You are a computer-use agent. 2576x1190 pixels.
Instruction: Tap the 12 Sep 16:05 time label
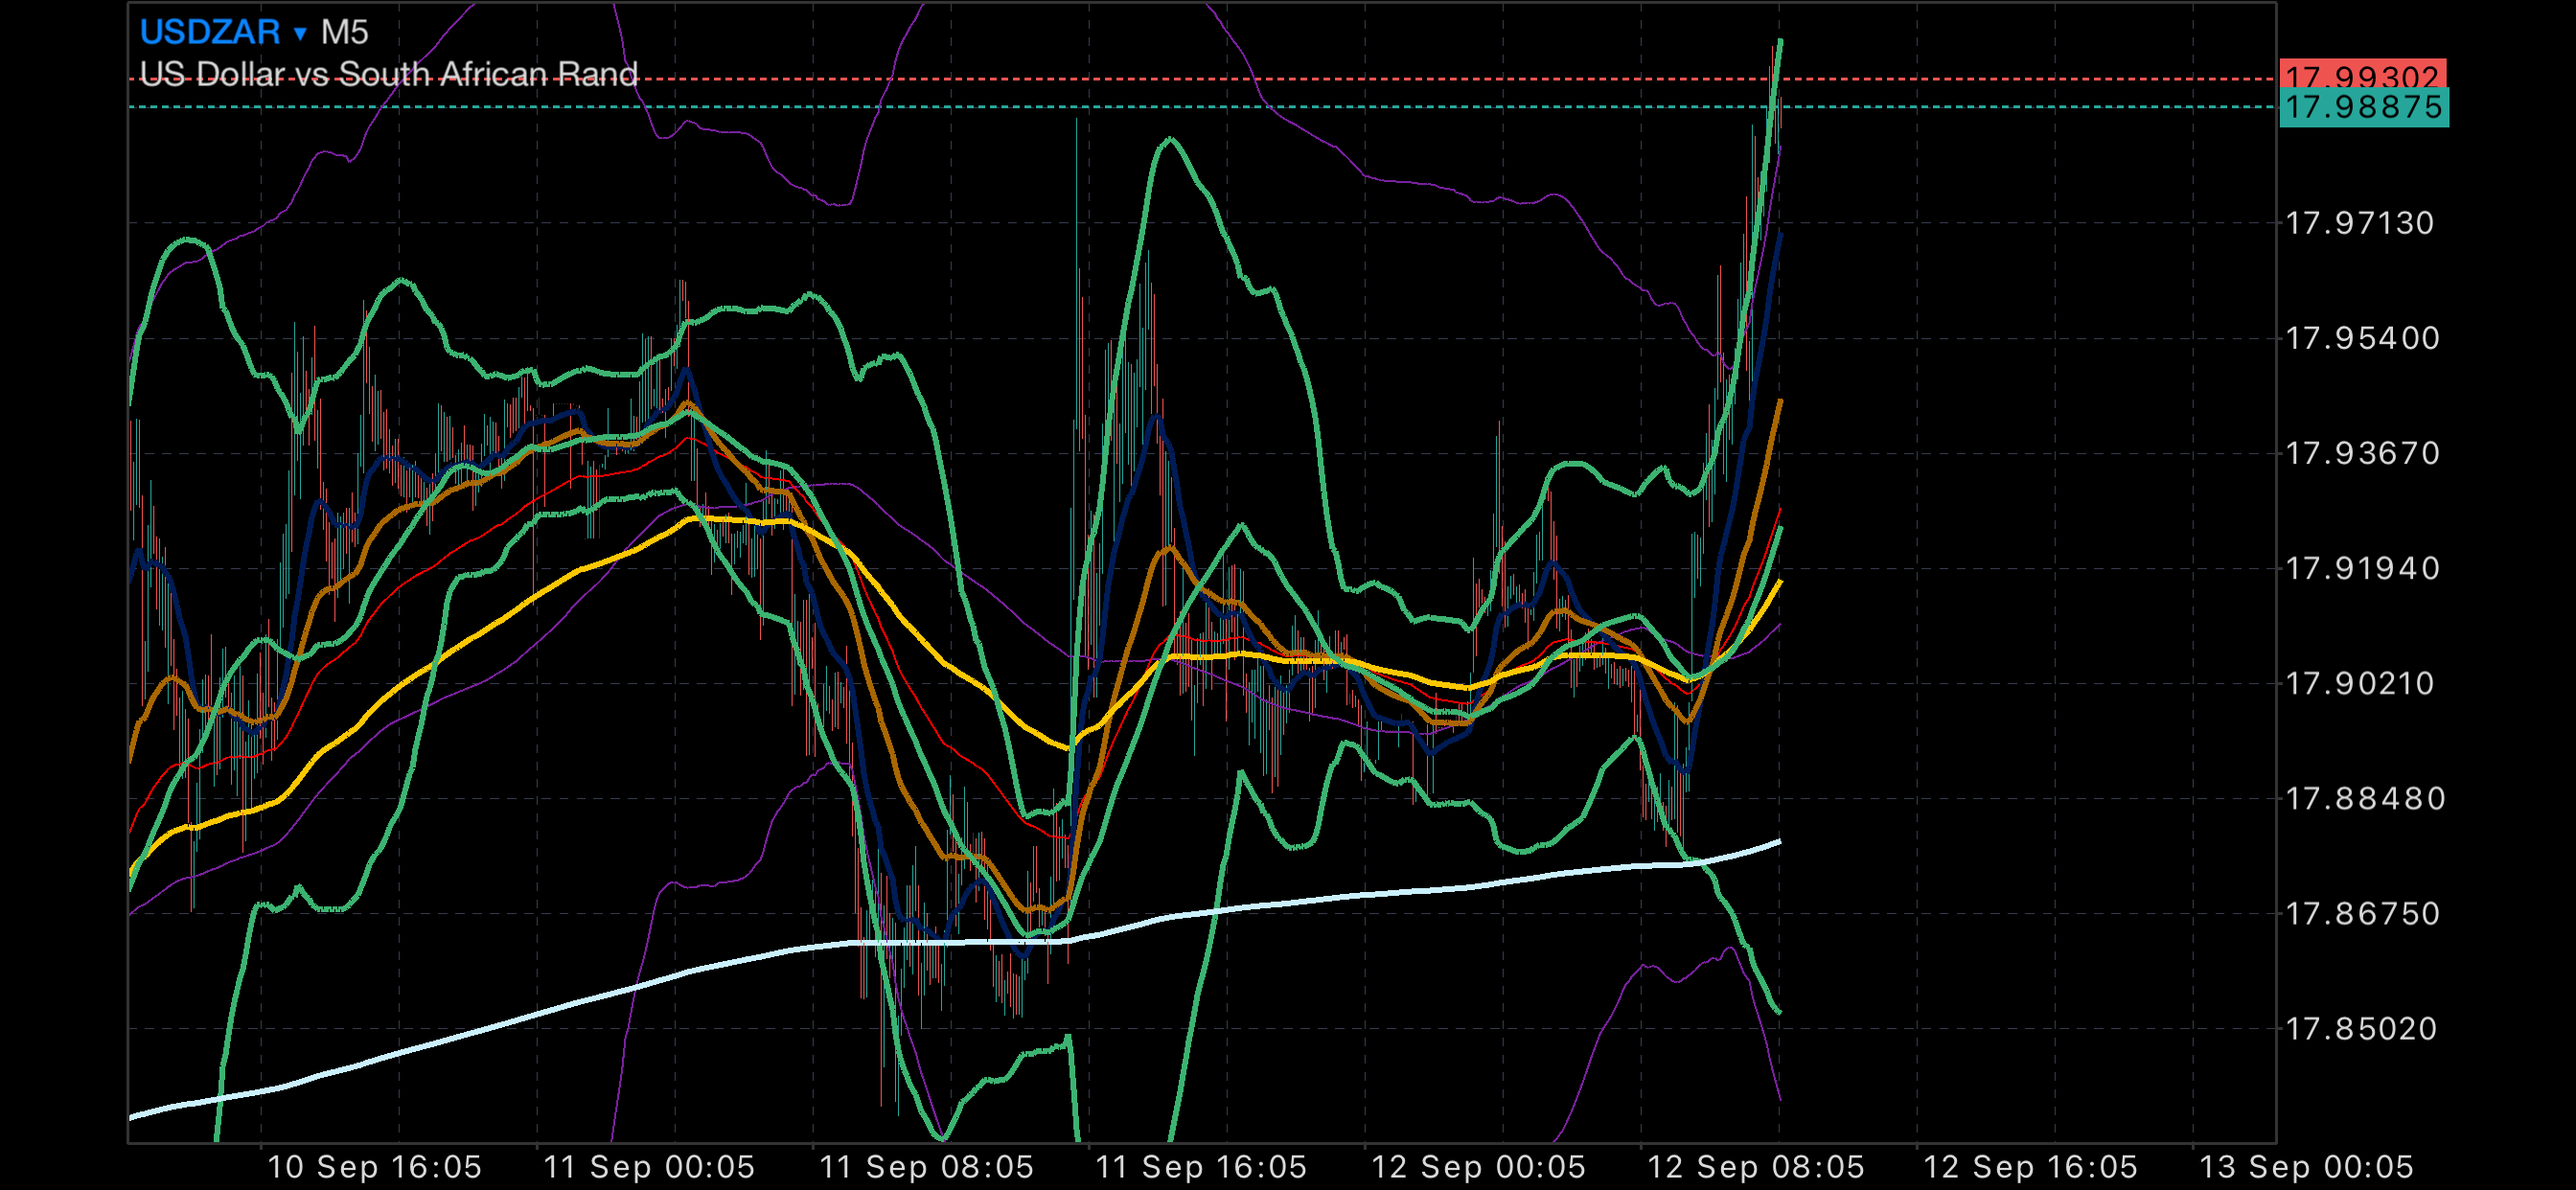click(x=2030, y=1167)
